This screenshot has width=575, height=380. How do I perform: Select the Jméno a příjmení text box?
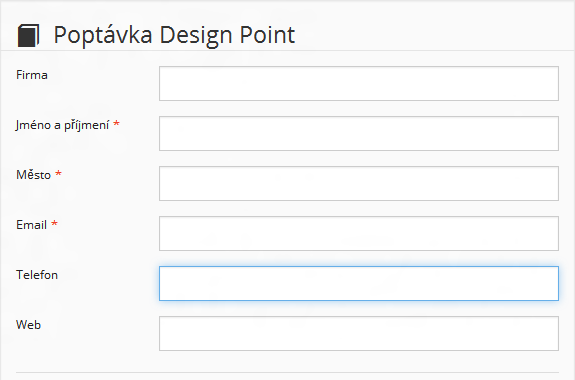359,134
